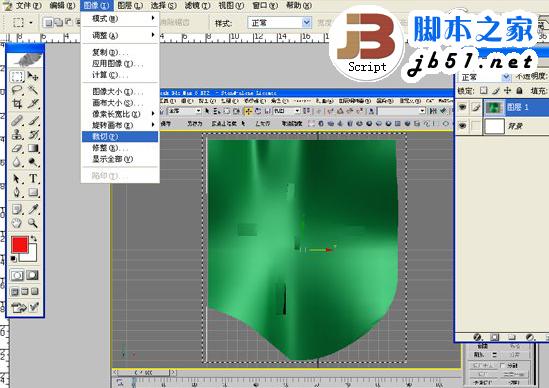Expand the 像素长宽比 submenu

[119, 114]
